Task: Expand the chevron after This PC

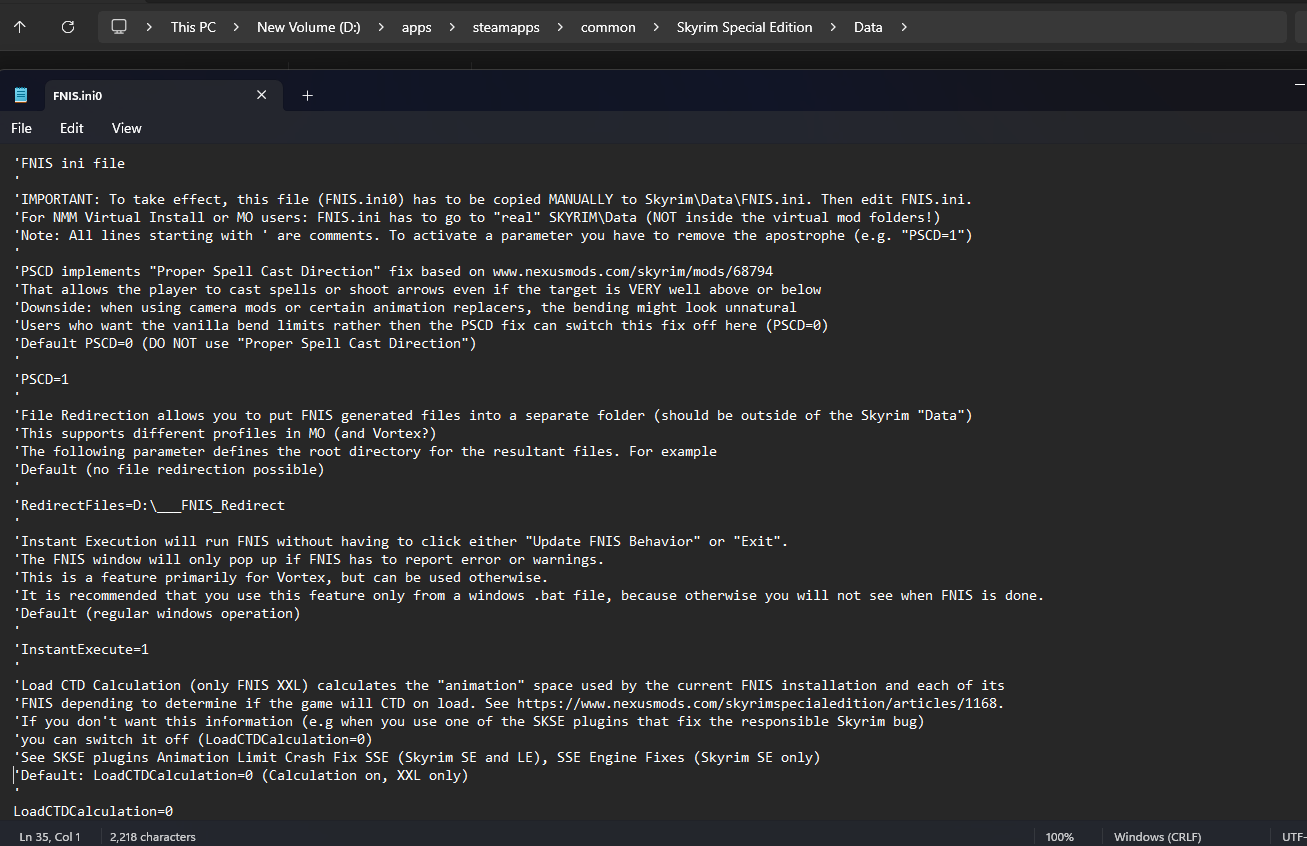Action: coord(236,27)
